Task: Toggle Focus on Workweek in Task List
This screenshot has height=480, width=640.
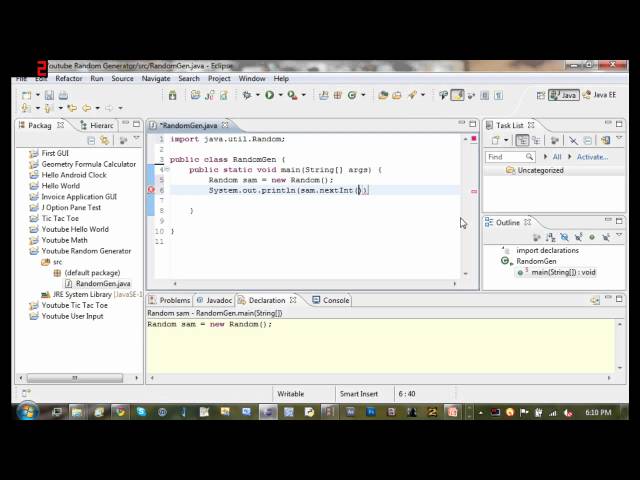Action: 555,140
